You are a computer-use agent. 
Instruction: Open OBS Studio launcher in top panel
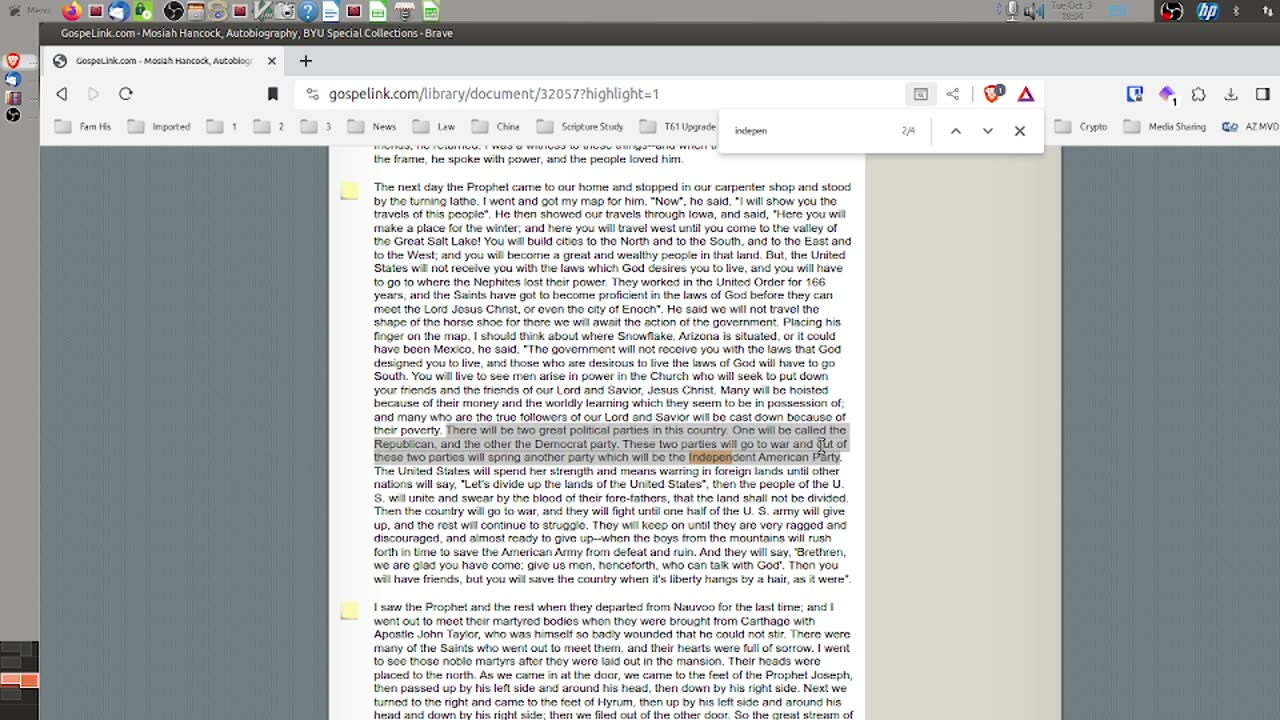point(173,12)
